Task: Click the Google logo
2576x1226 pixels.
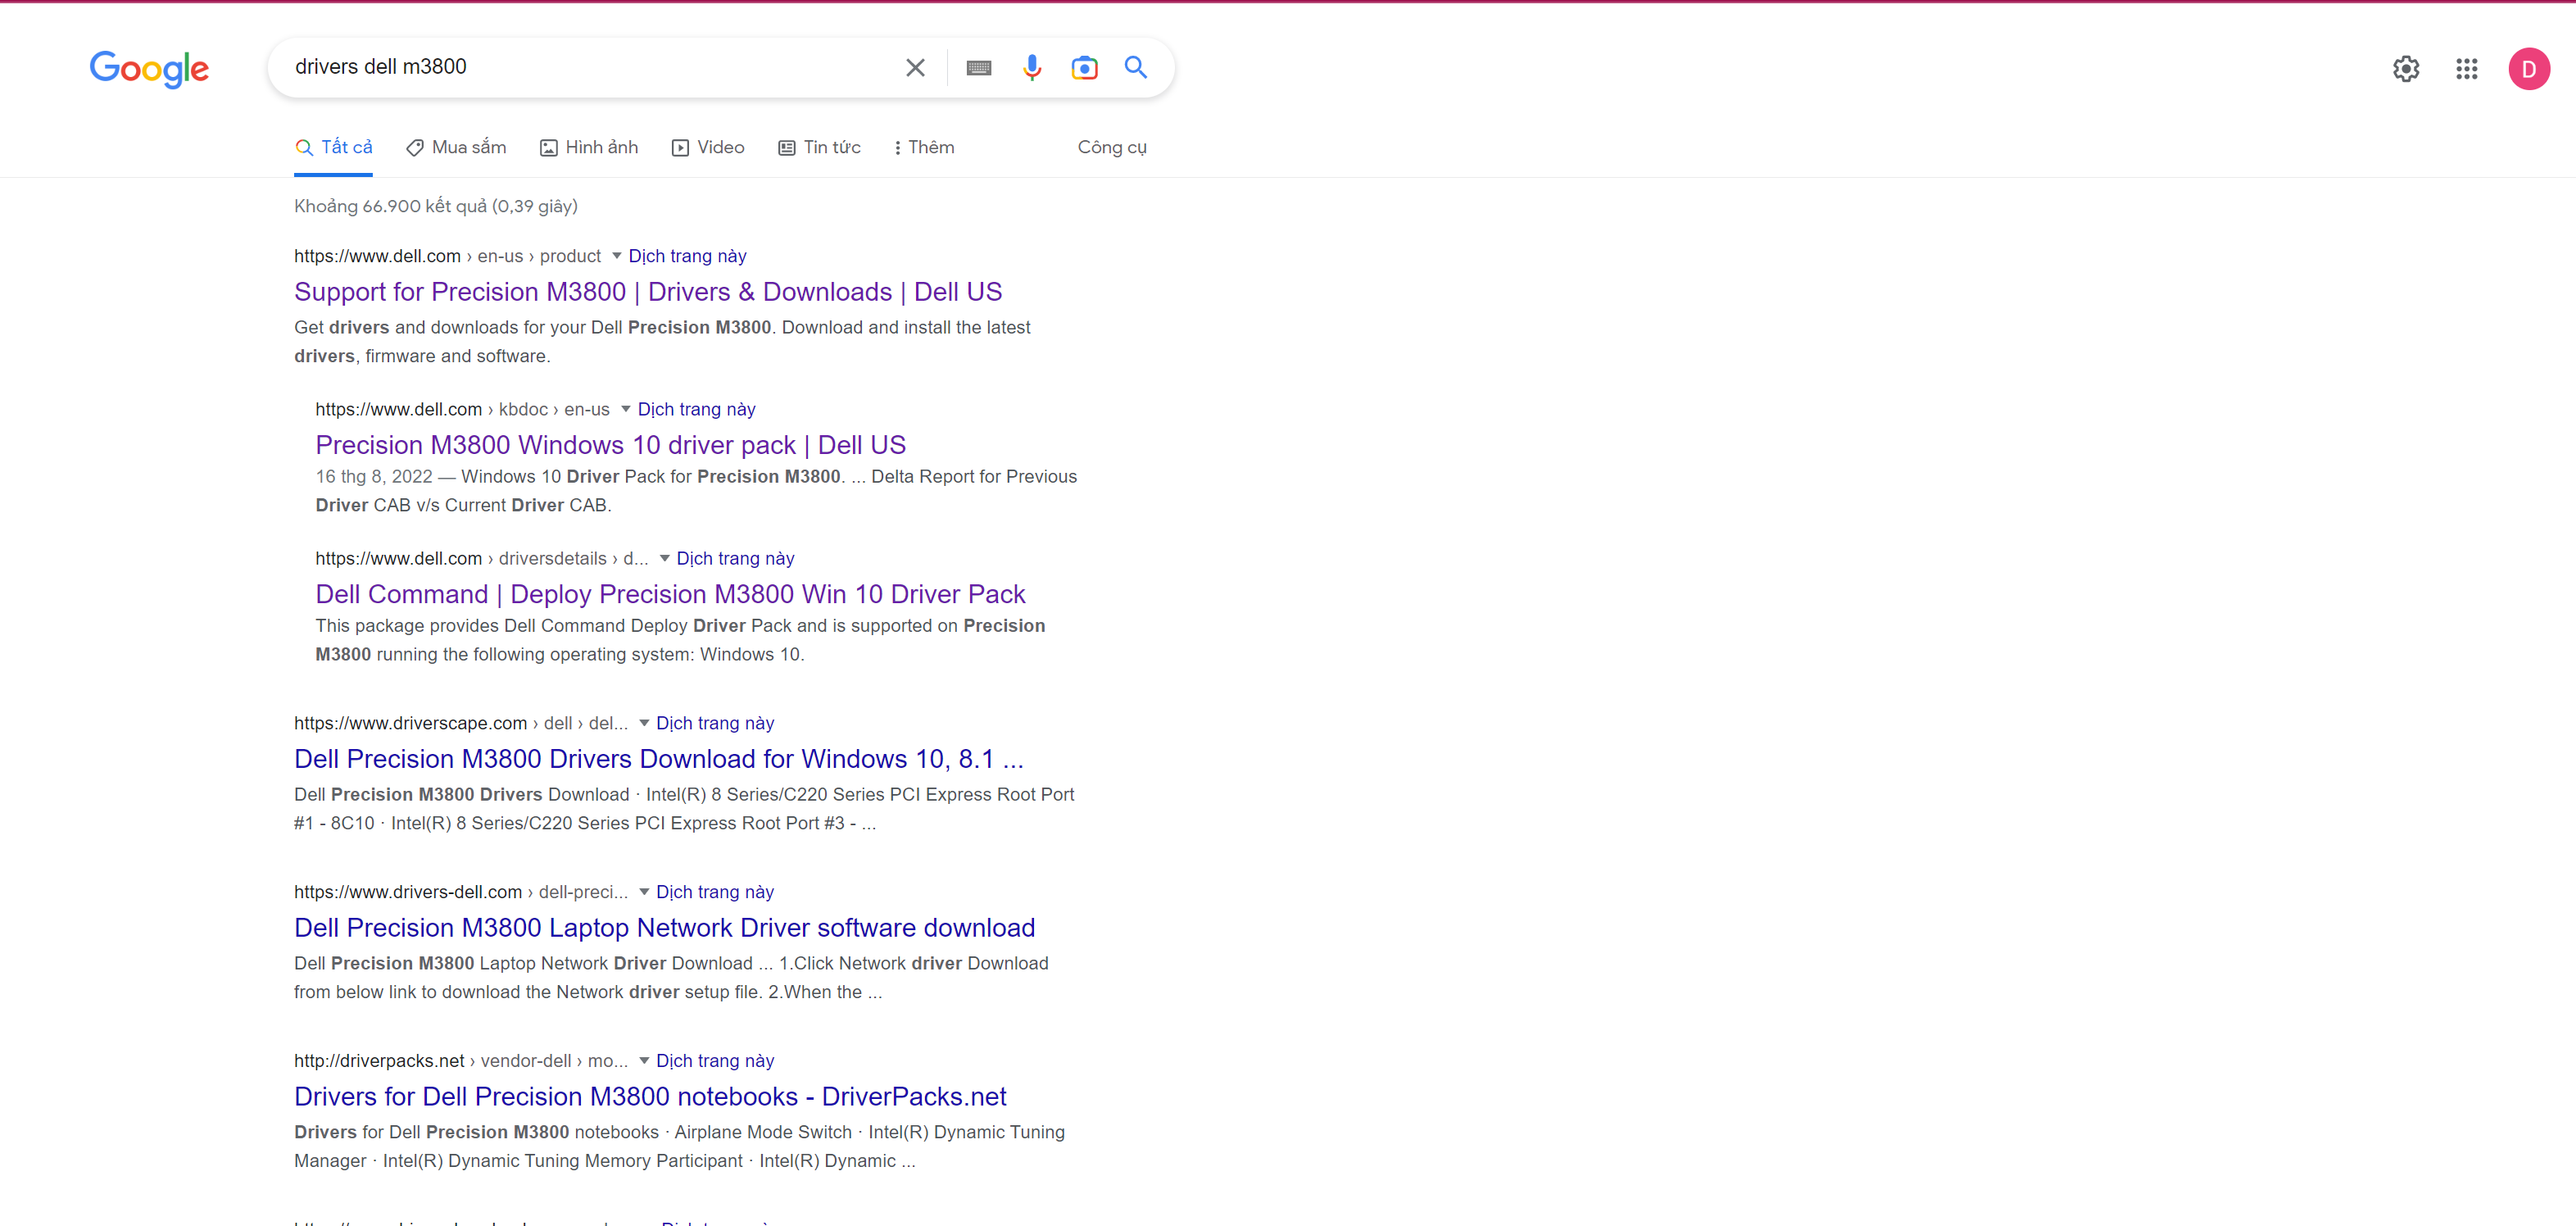Action: 149,68
